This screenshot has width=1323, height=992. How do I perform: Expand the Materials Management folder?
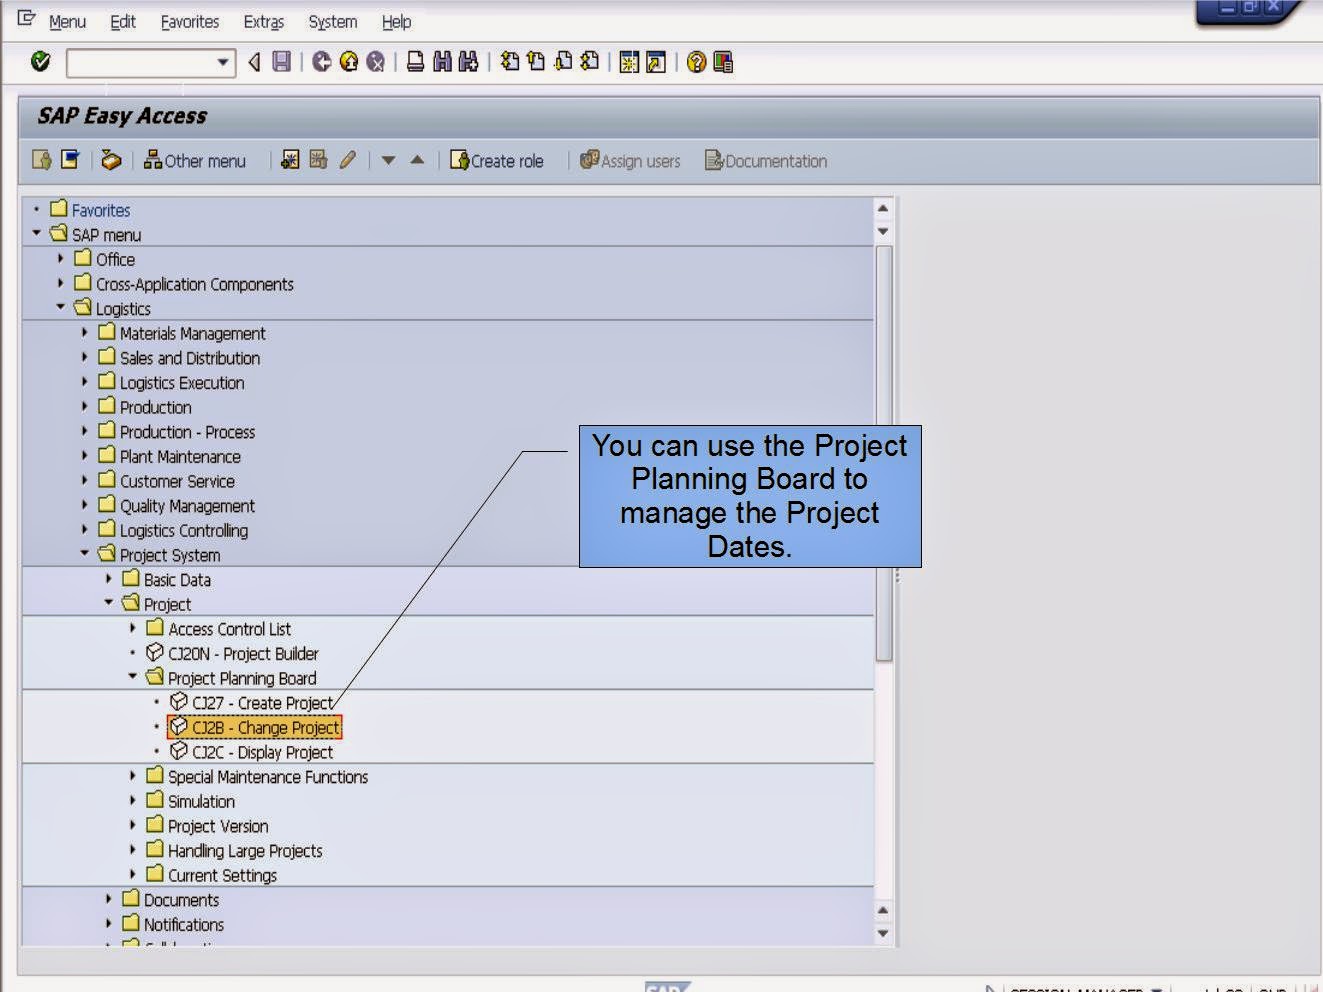point(84,333)
